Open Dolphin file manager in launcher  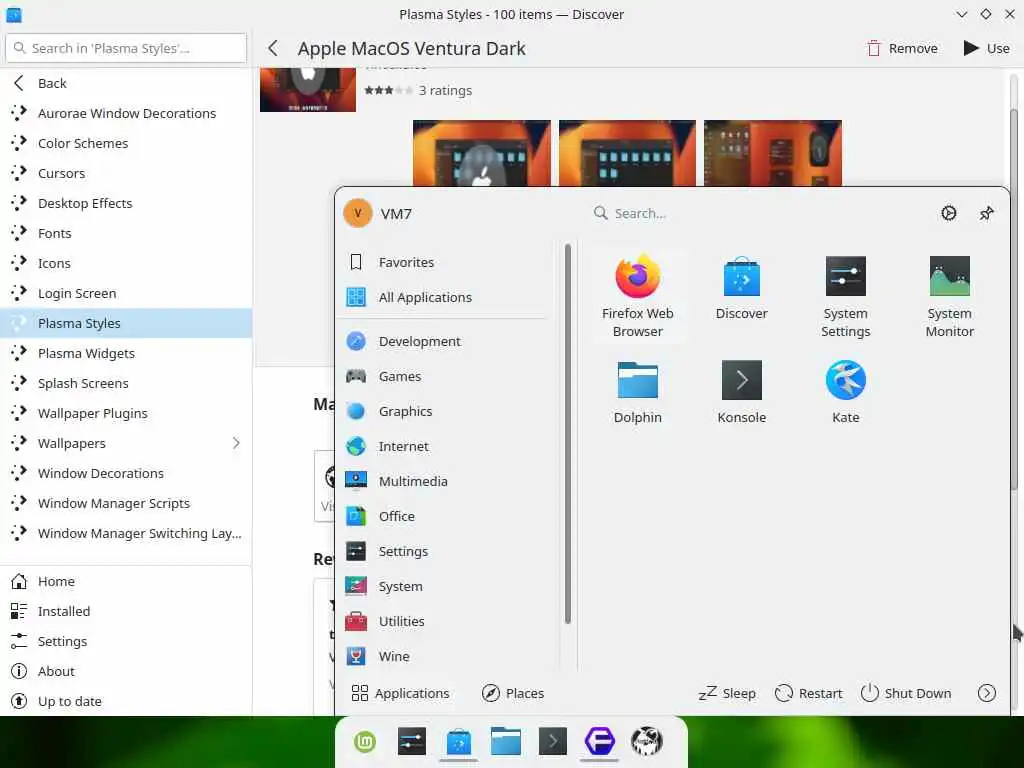click(x=637, y=392)
